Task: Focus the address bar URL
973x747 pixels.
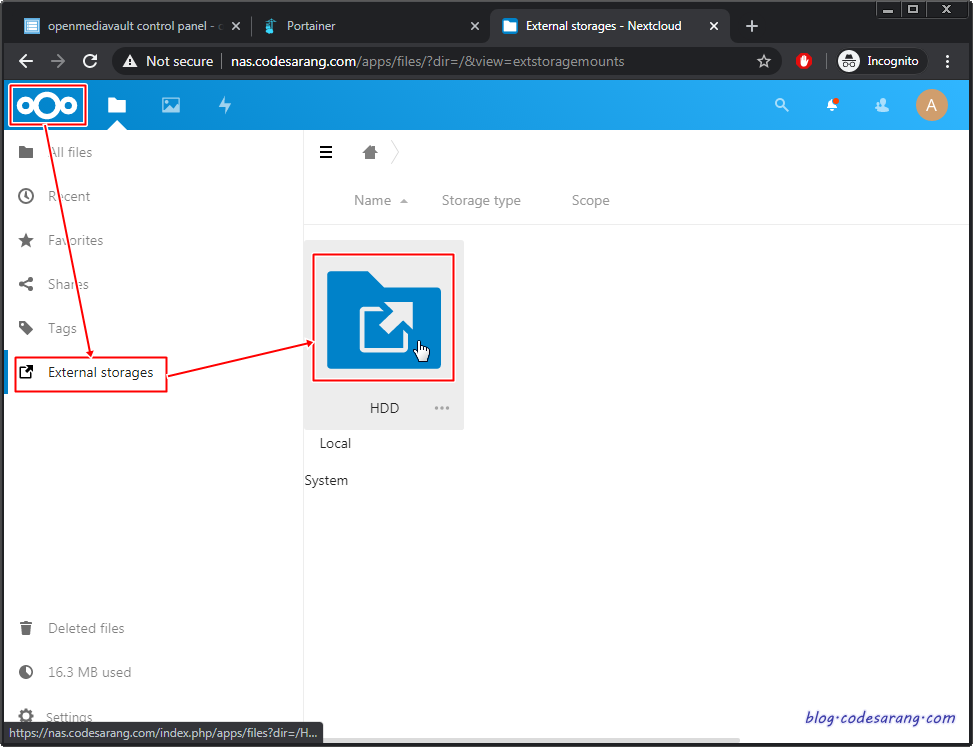Action: 428,61
